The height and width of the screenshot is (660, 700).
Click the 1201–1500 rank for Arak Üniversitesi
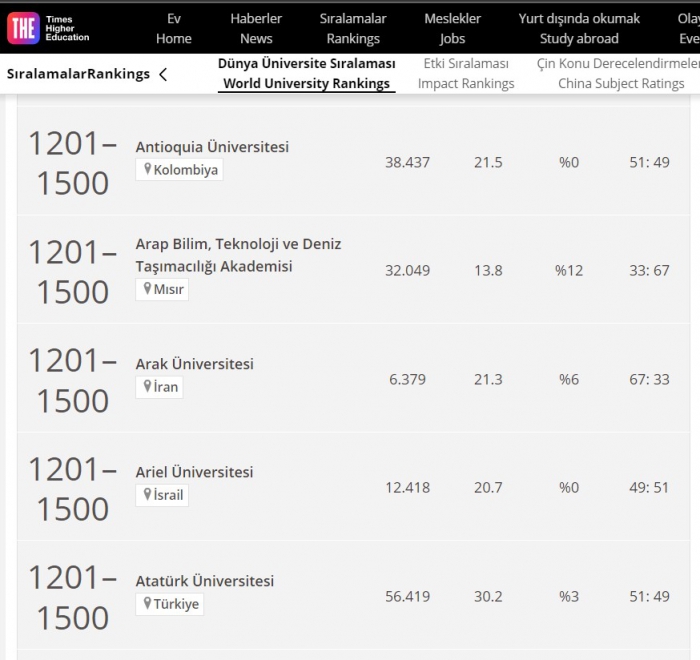72,380
